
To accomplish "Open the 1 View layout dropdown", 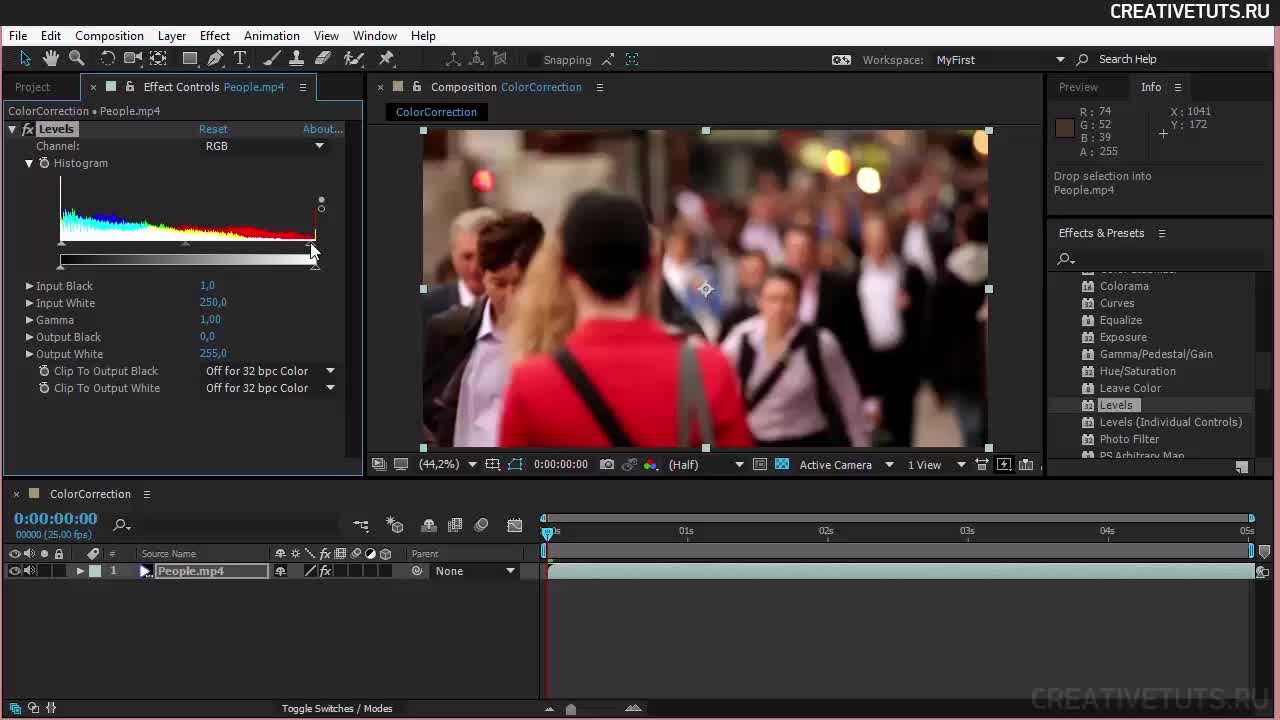I will [x=937, y=464].
